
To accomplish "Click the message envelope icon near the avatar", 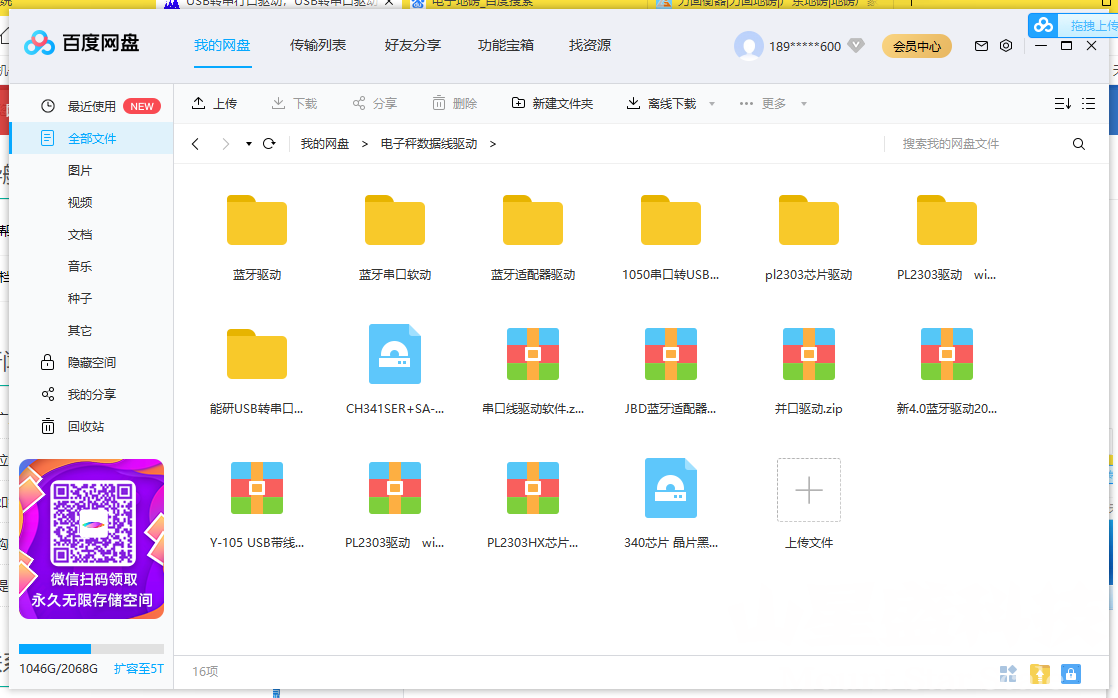I will tap(981, 45).
